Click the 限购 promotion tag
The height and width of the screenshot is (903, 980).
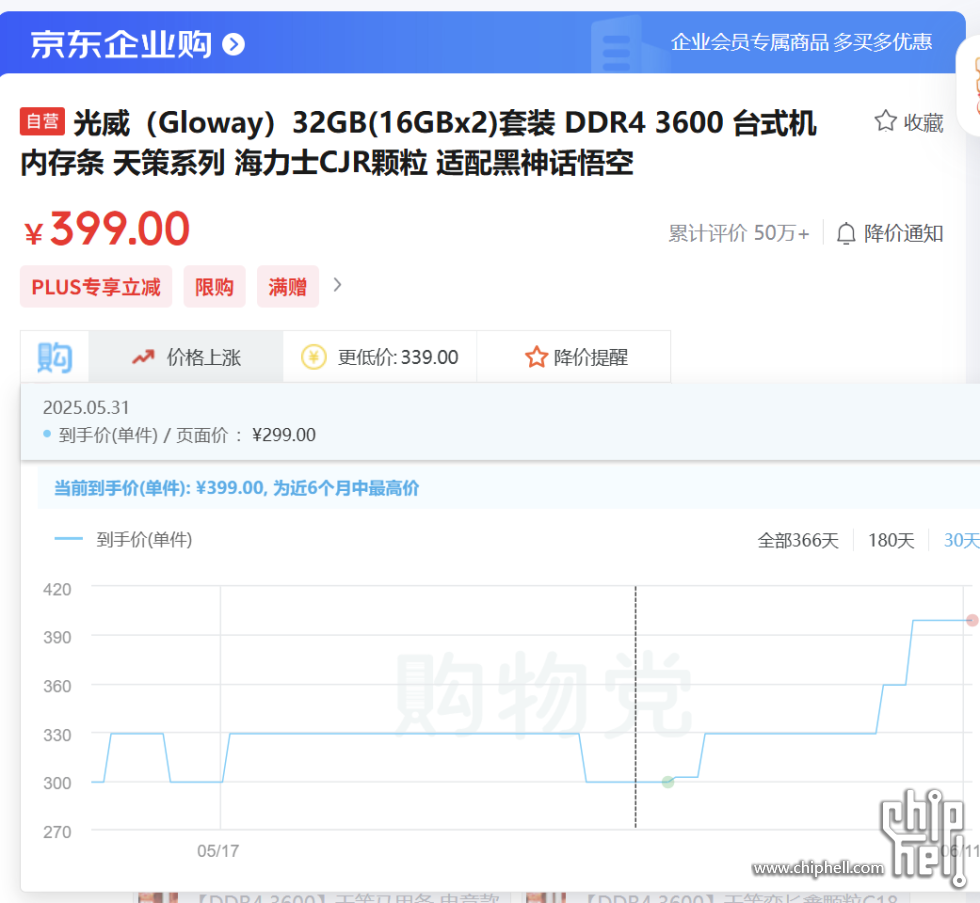(214, 287)
